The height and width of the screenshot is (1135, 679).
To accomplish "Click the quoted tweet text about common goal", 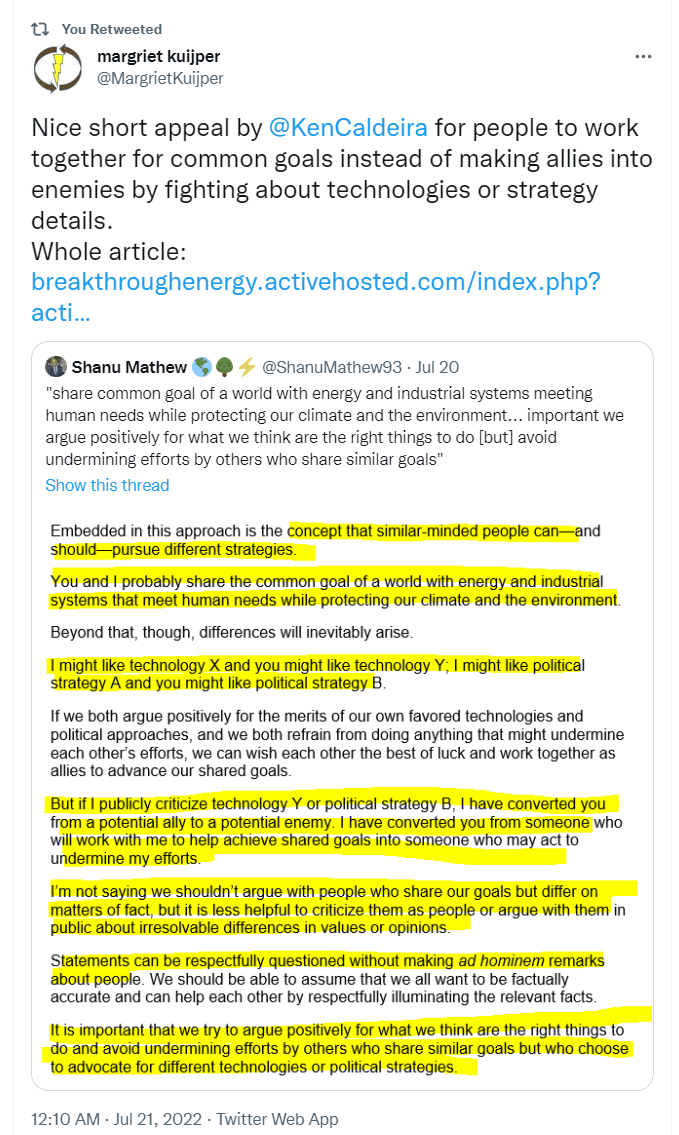I will (334, 426).
